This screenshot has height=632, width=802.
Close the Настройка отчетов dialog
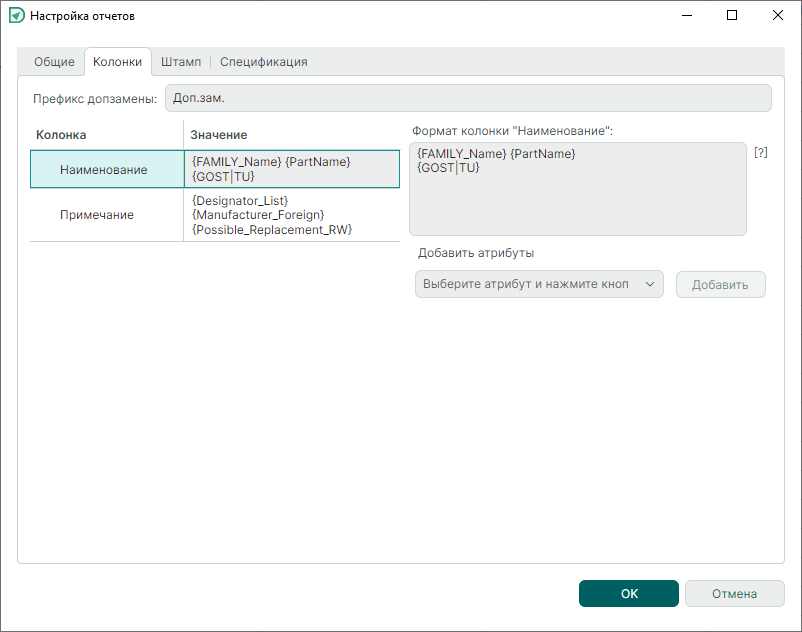(x=778, y=16)
